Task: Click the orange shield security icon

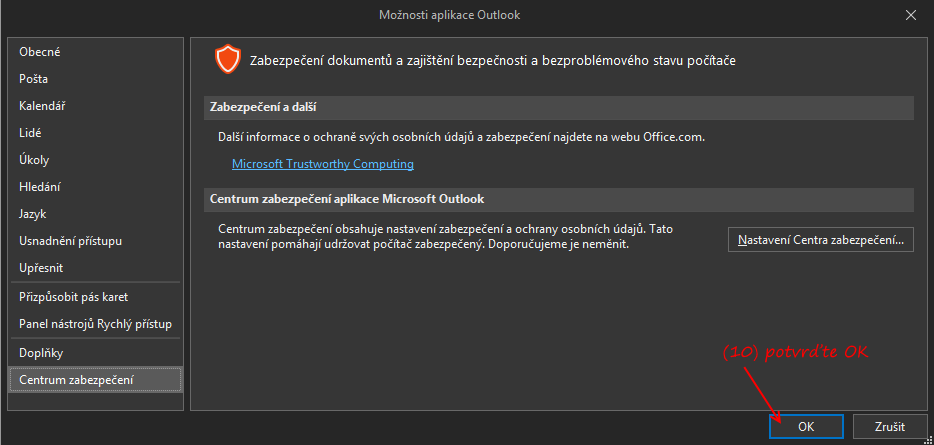Action: (228, 60)
